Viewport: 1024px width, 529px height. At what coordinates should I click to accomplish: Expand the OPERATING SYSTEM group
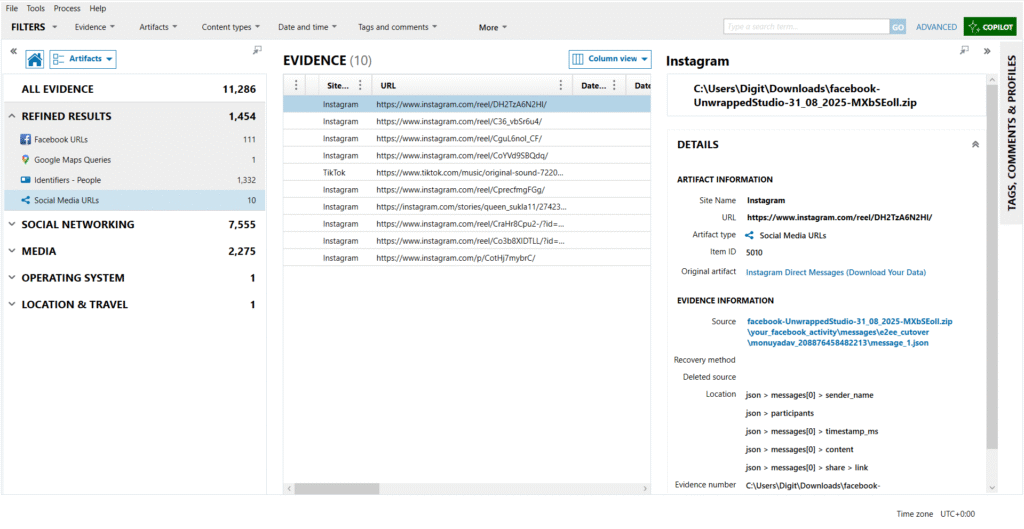pos(12,278)
